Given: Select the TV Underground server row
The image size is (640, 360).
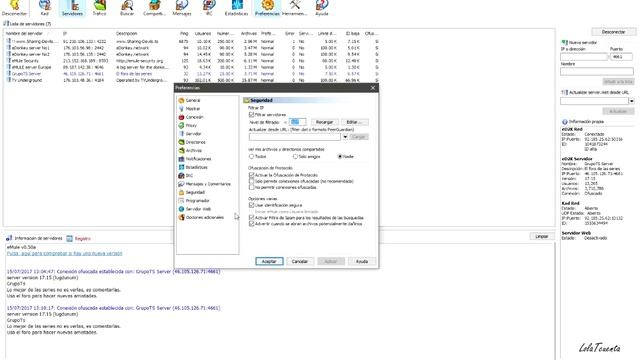Looking at the screenshot, I should (x=192, y=80).
